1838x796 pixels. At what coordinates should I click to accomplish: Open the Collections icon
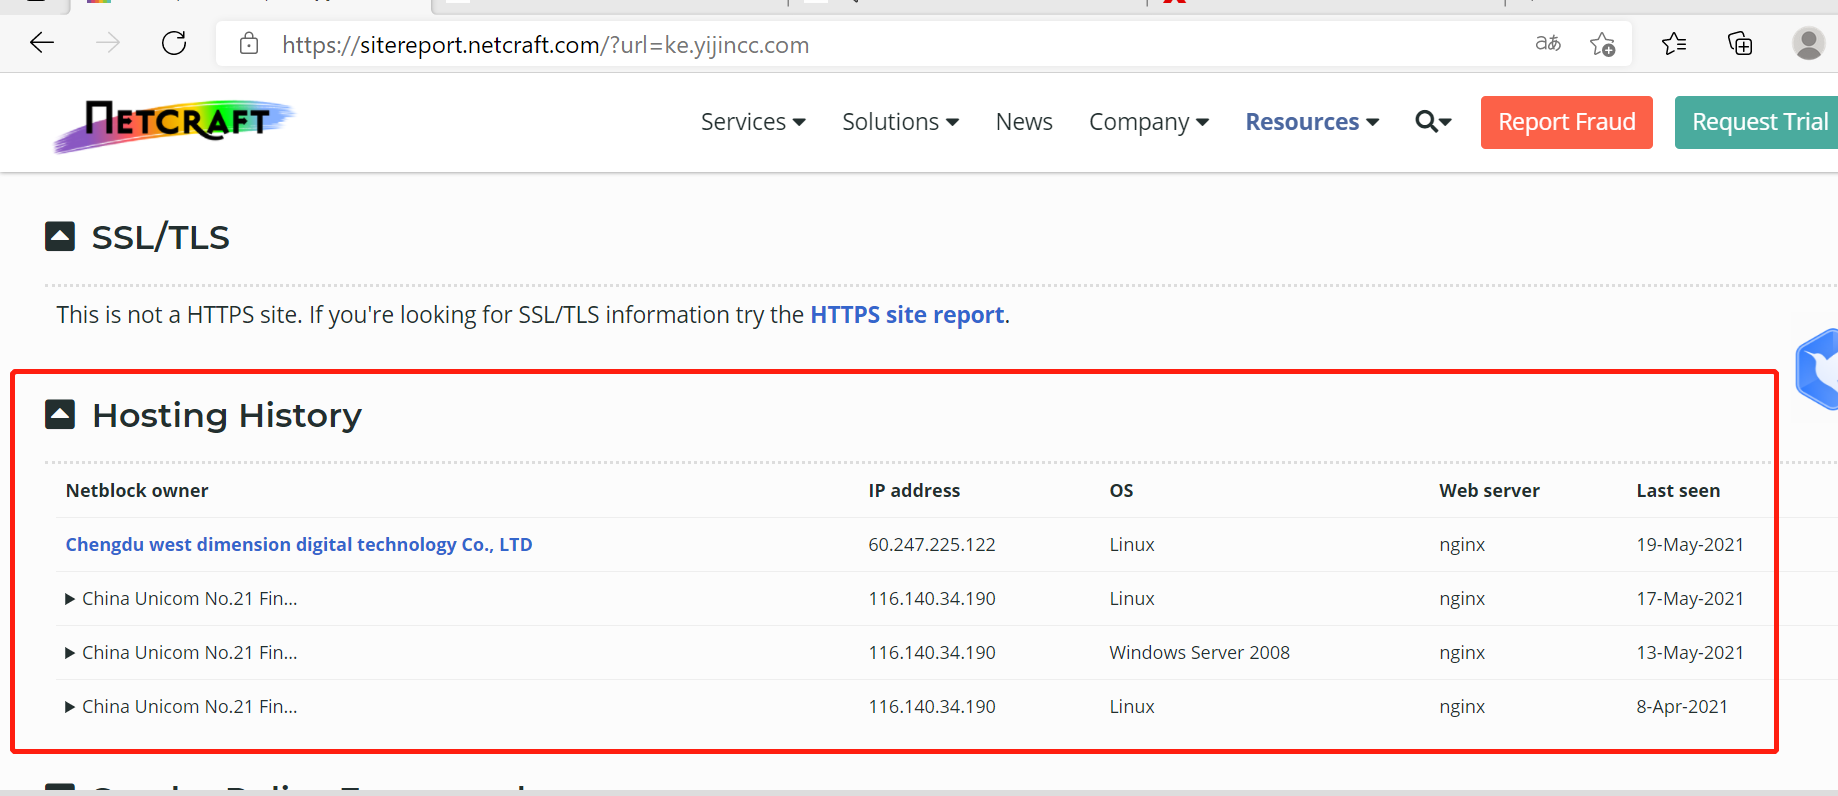[x=1740, y=43]
